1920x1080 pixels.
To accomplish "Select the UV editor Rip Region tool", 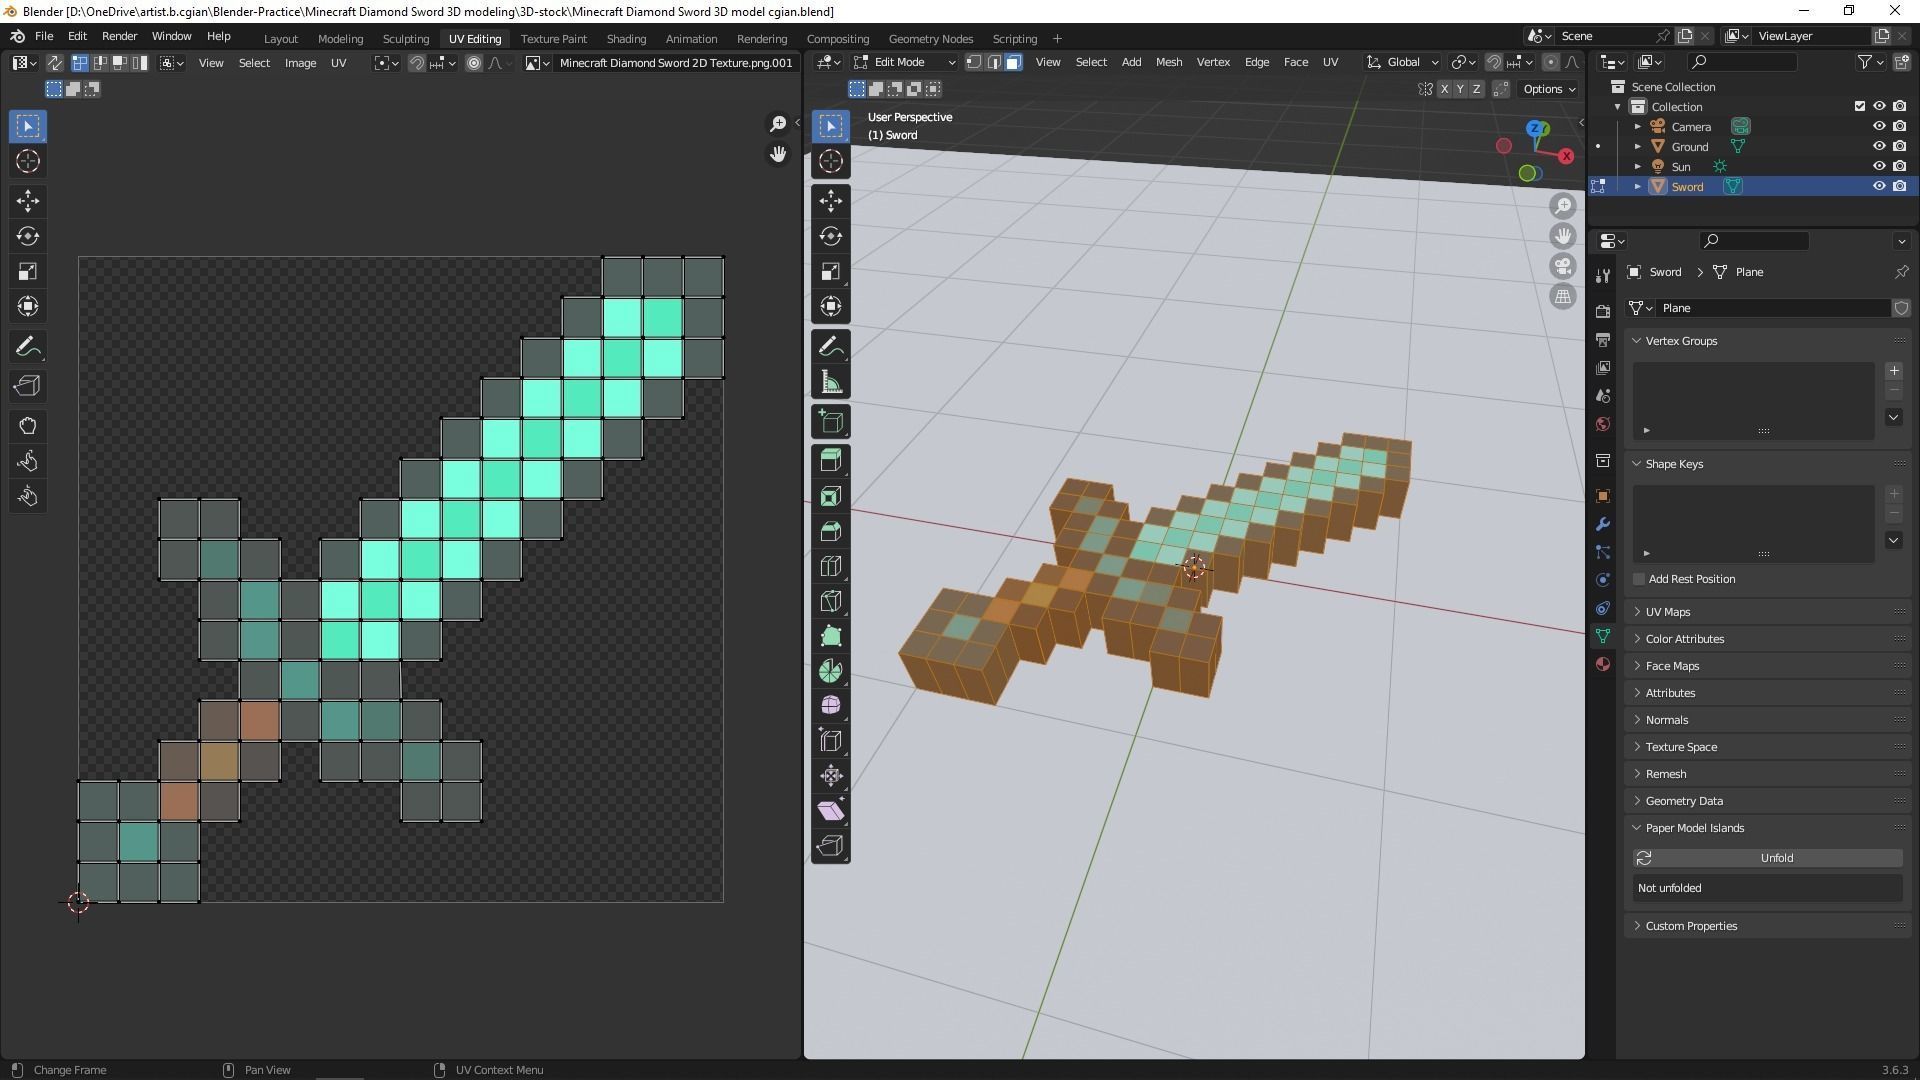I will coord(27,386).
